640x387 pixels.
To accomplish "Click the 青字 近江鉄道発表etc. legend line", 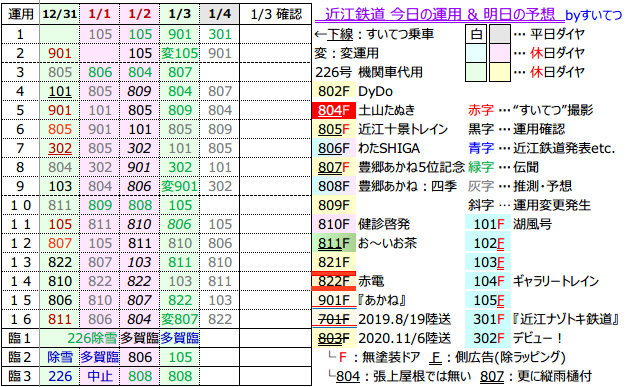I will coord(541,148).
